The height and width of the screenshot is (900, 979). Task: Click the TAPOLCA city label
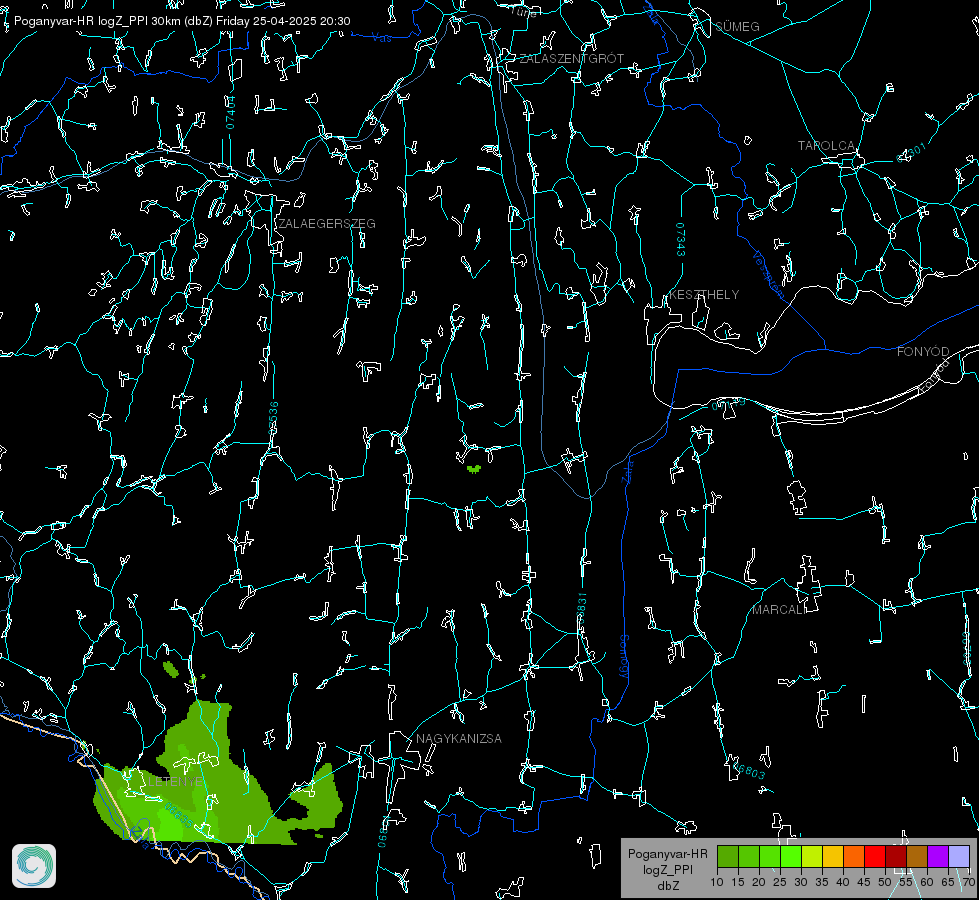coord(826,146)
